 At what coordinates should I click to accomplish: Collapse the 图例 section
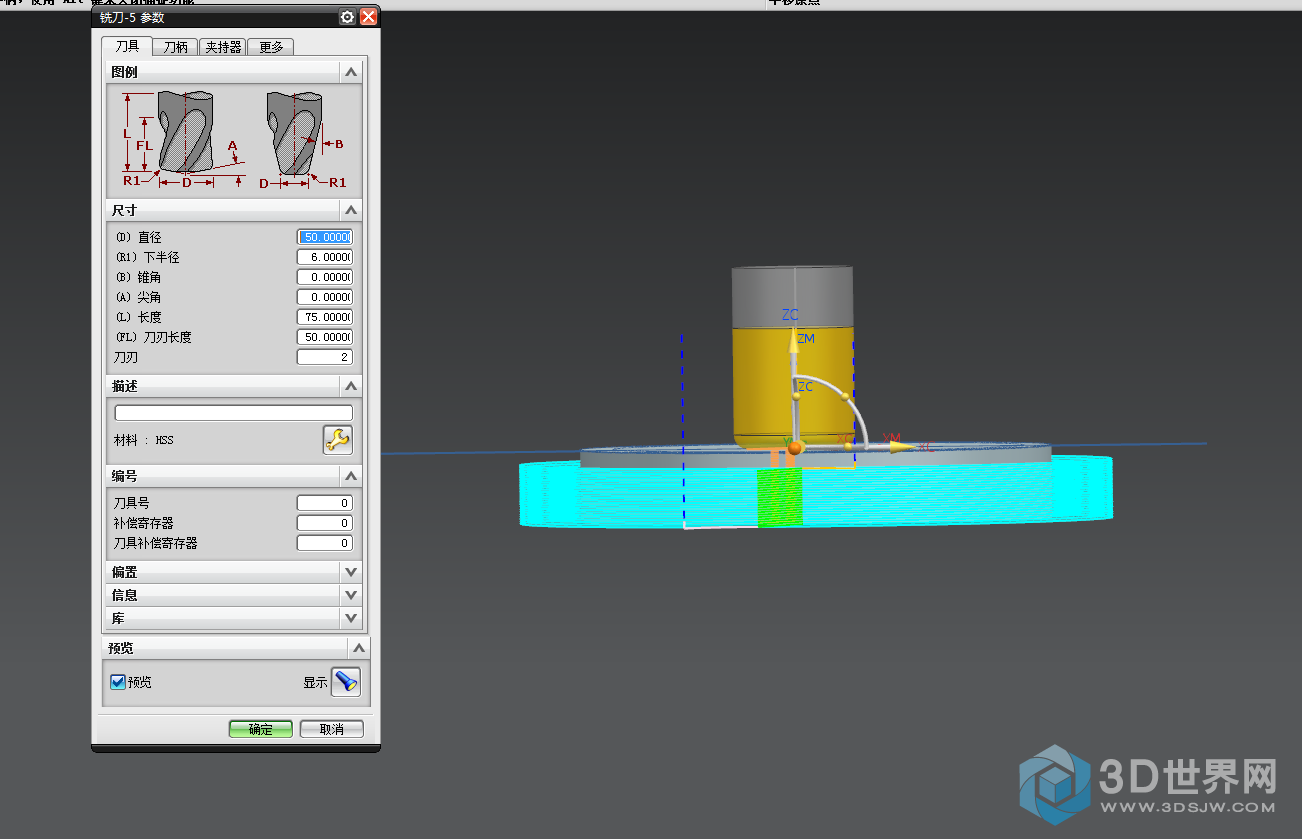coord(350,72)
